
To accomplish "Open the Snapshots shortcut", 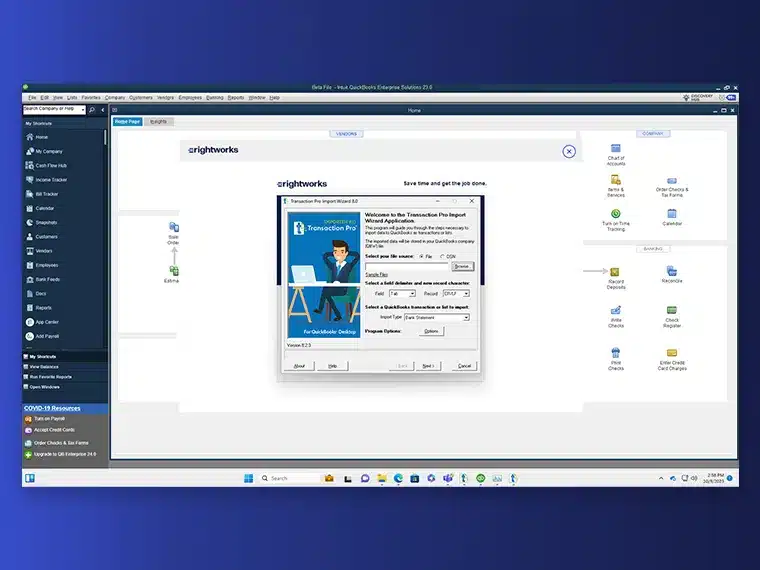I will point(41,222).
